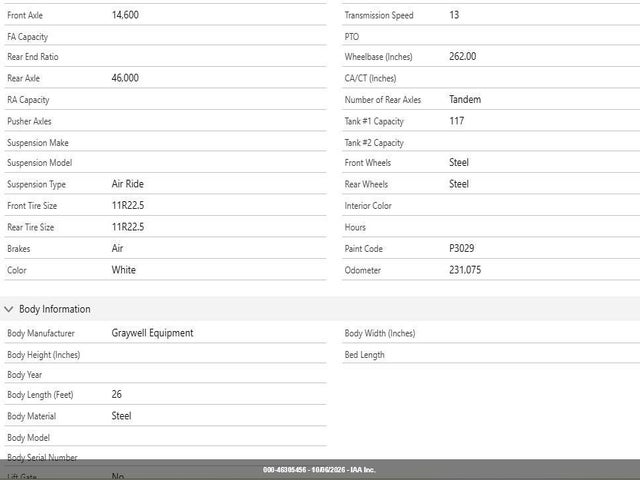Viewport: 640px width, 480px height.
Task: Click the Body Manufacturer label
Action: (41, 333)
